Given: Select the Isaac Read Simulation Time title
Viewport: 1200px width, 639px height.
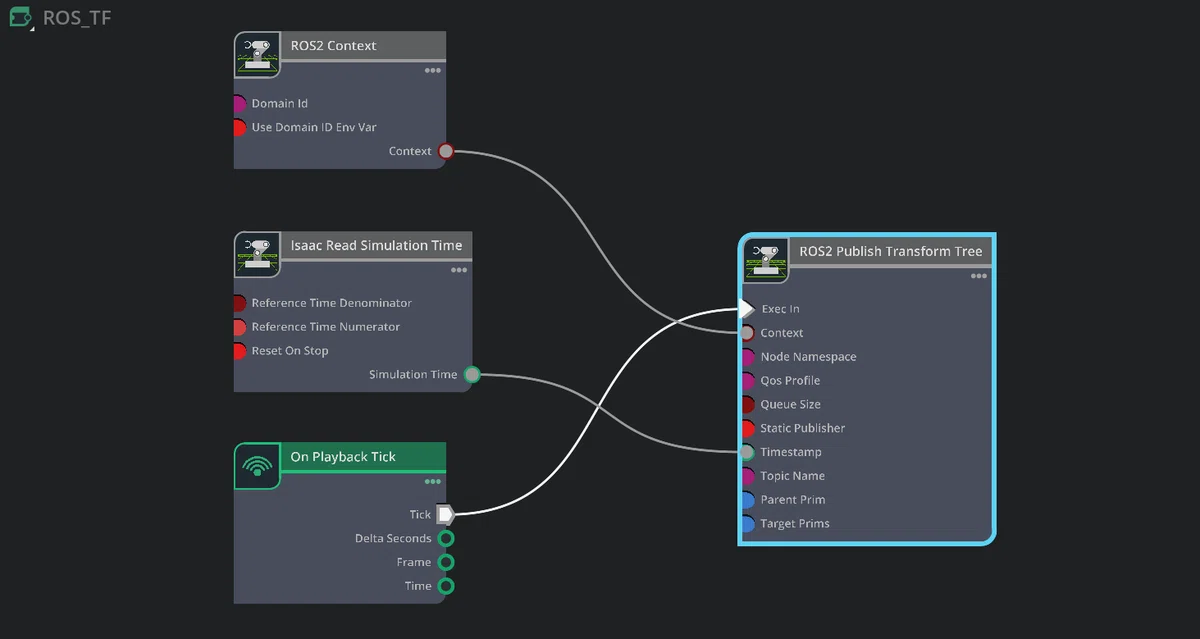Looking at the screenshot, I should (376, 245).
